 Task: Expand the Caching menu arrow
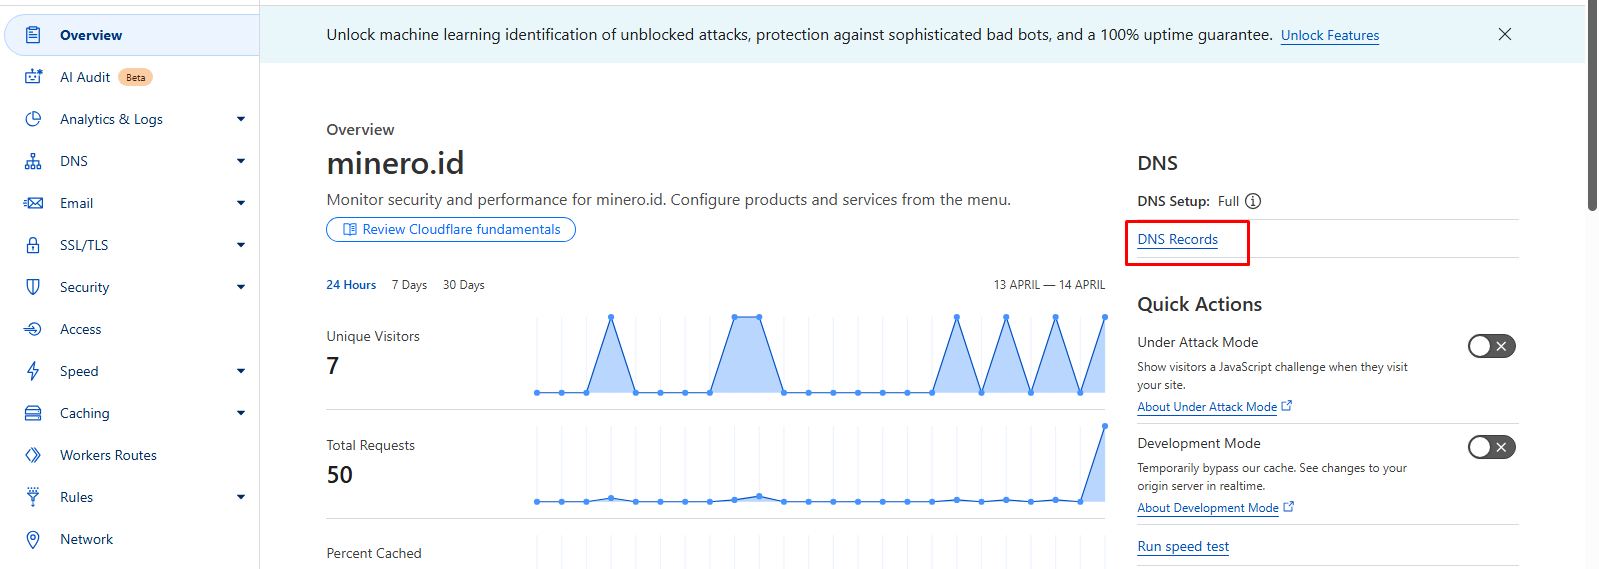click(241, 413)
